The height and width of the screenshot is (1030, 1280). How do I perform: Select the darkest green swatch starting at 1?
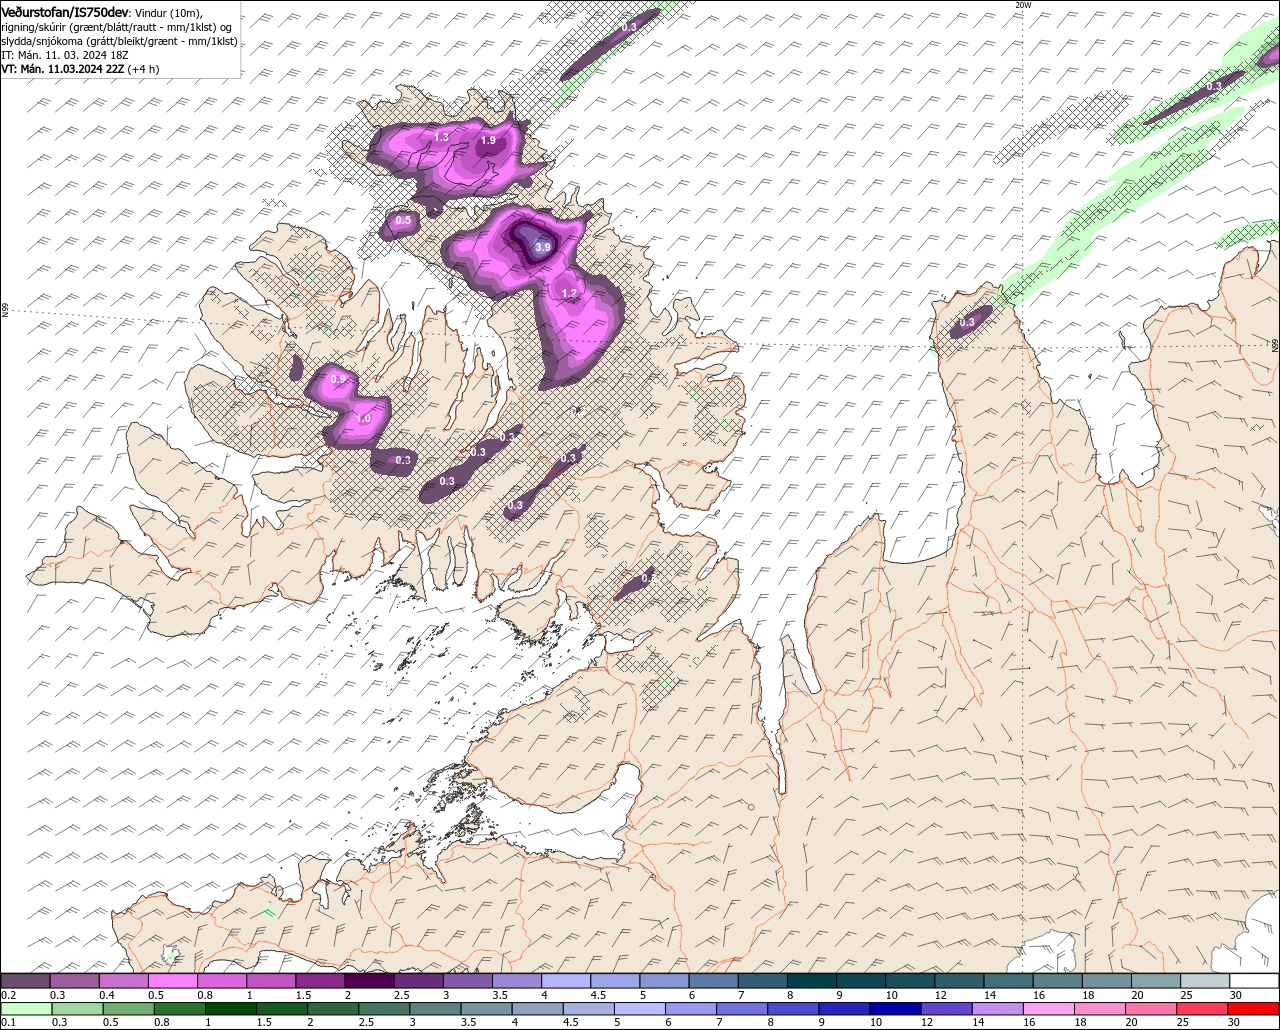pyautogui.click(x=230, y=1008)
